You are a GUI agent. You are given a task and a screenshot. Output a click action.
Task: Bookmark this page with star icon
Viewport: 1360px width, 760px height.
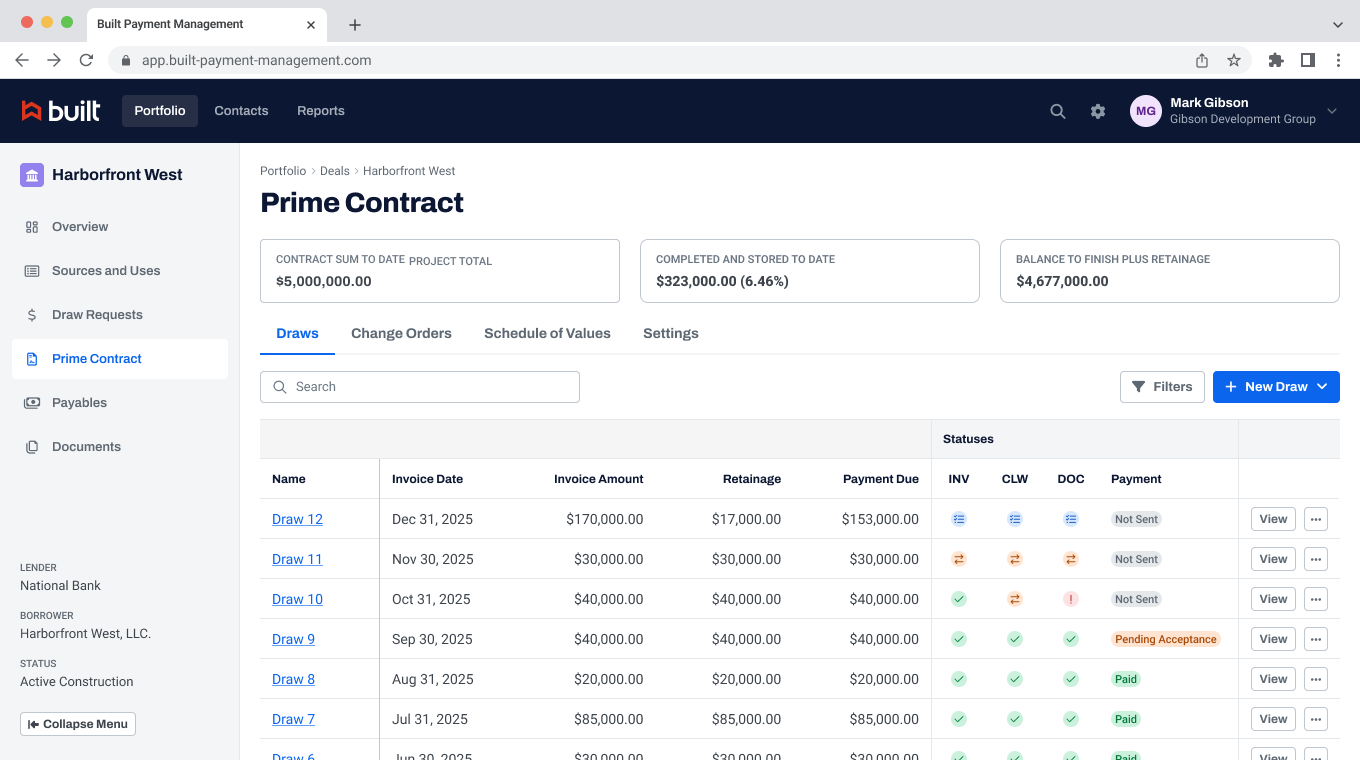(x=1234, y=60)
